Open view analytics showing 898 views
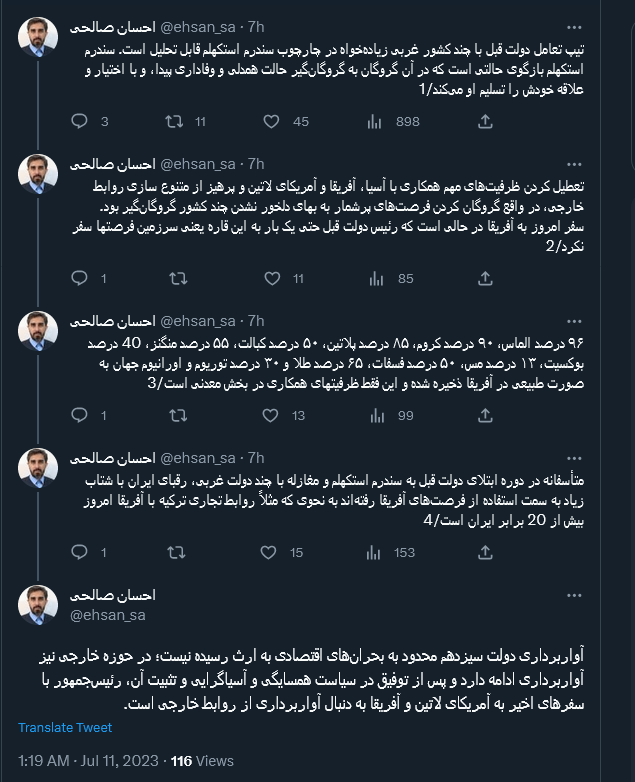Image resolution: width=635 pixels, height=782 pixels. [375, 122]
